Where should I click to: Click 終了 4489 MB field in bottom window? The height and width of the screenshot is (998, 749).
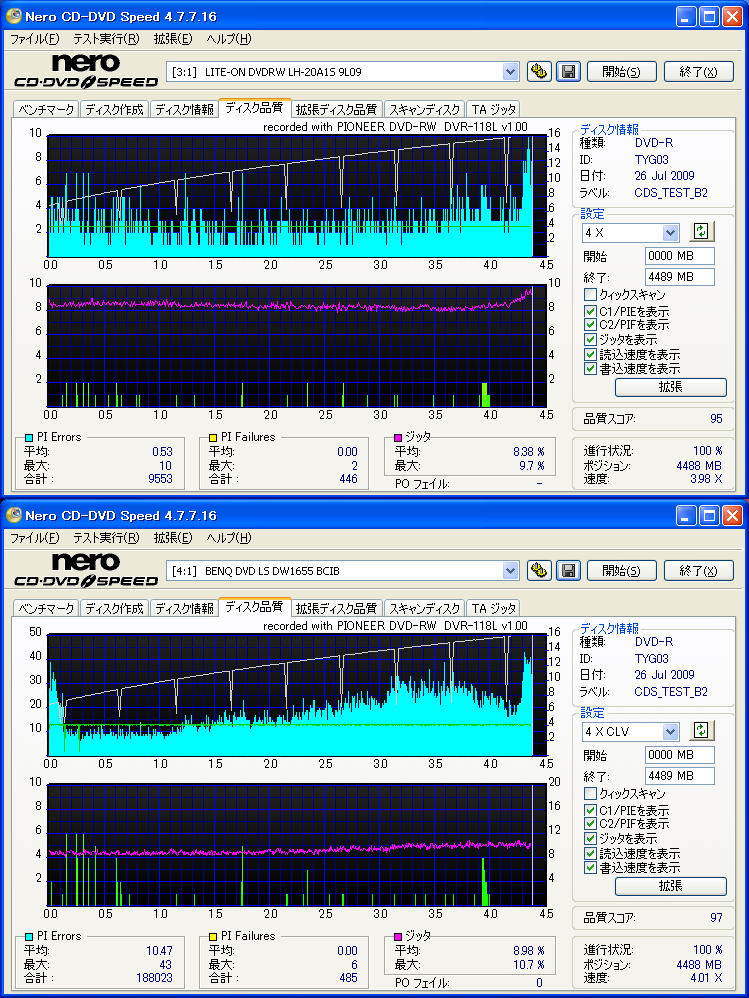(680, 776)
